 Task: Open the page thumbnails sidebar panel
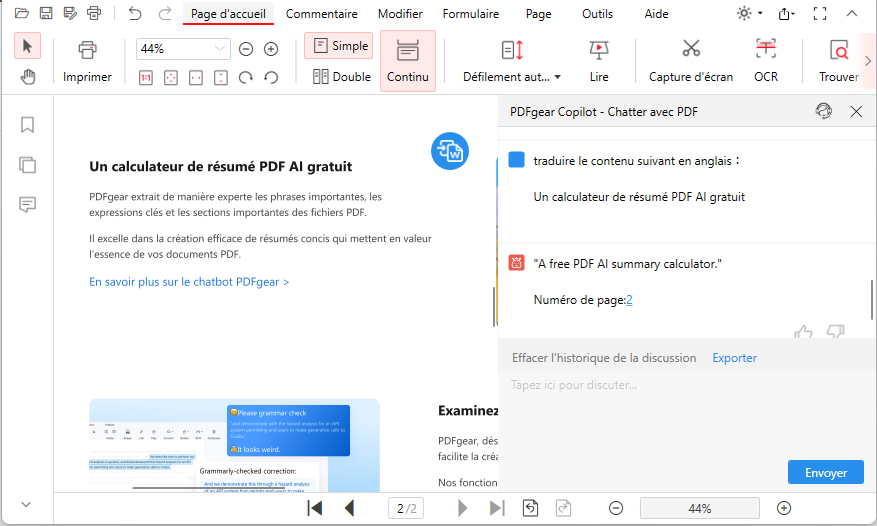pos(27,165)
